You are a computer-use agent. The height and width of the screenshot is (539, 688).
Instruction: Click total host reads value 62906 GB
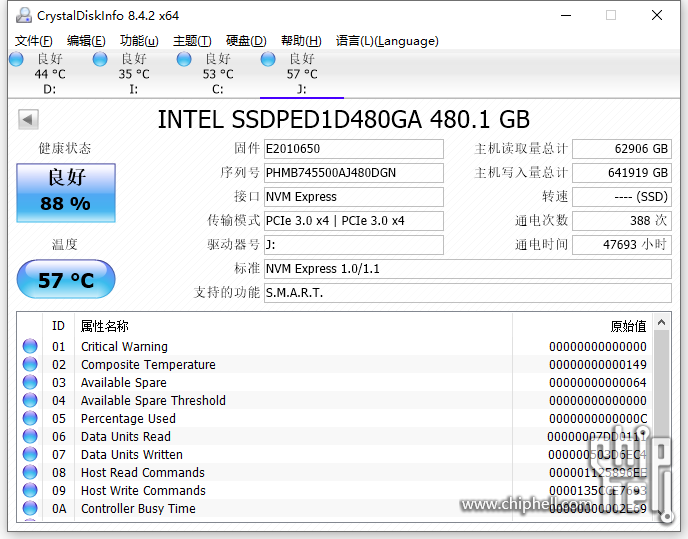(x=622, y=149)
